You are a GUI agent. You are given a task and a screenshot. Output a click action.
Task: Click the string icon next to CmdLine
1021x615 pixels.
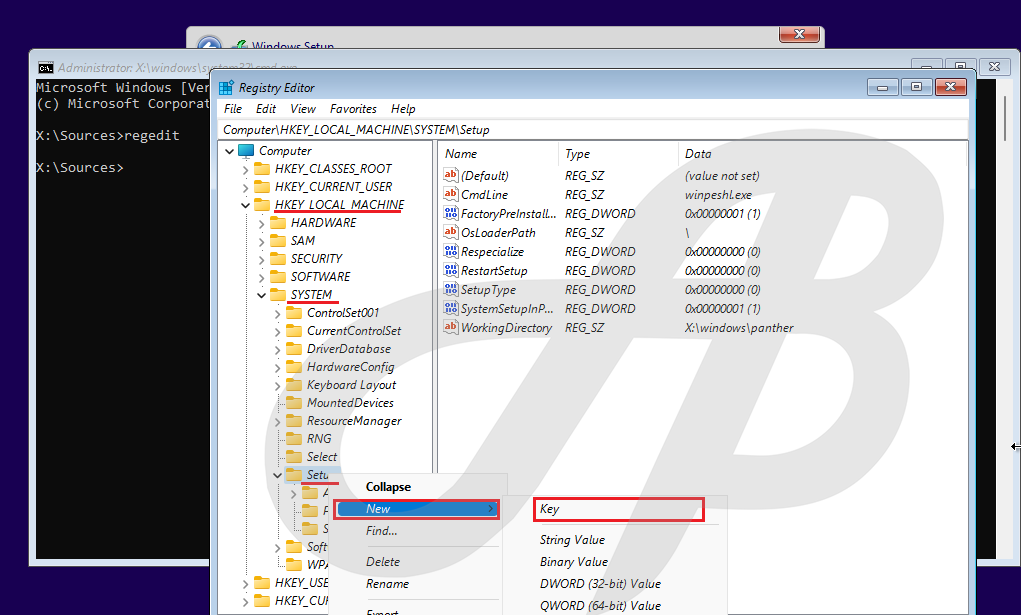451,193
